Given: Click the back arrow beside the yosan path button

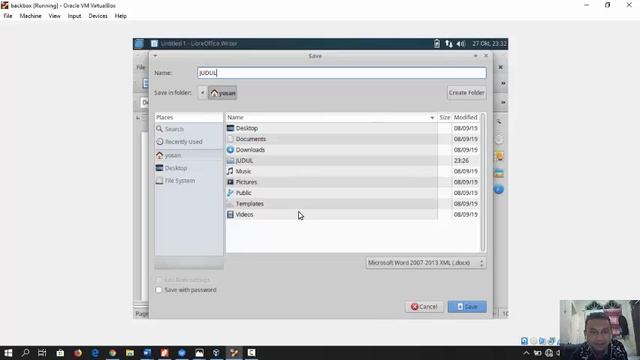Looking at the screenshot, I should (202, 93).
